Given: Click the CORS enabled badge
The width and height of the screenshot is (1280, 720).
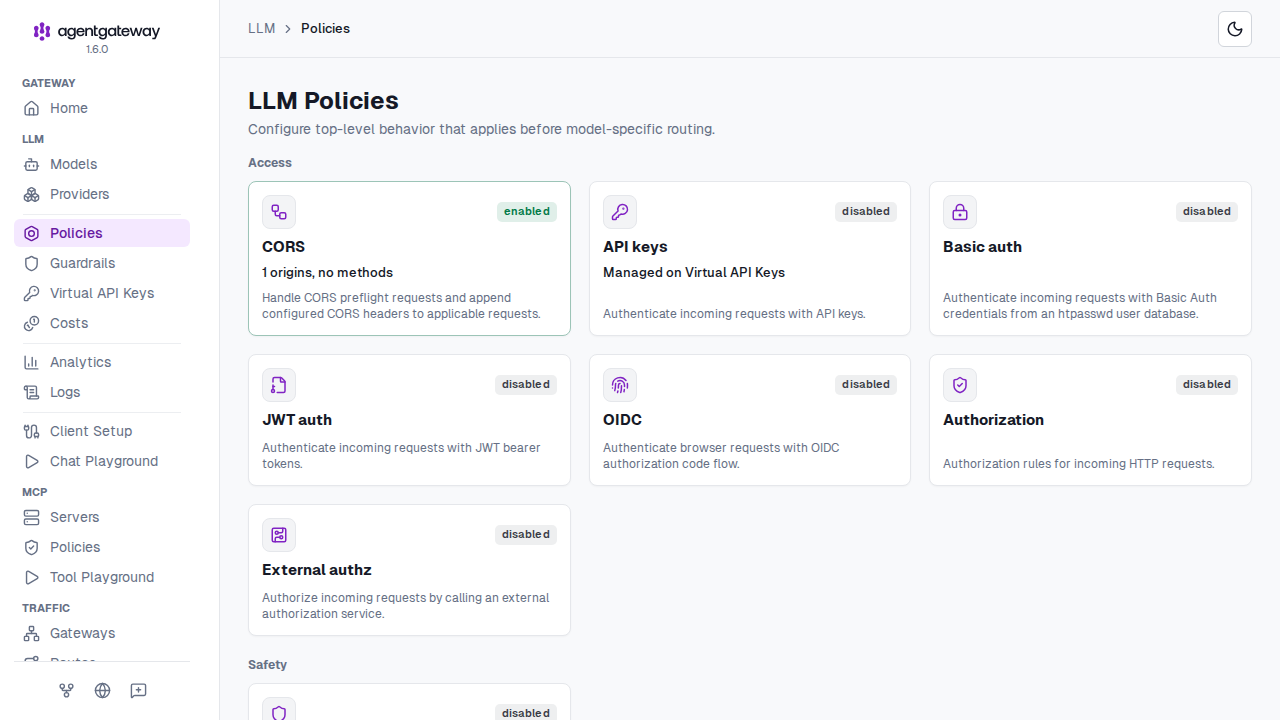Looking at the screenshot, I should (x=527, y=212).
